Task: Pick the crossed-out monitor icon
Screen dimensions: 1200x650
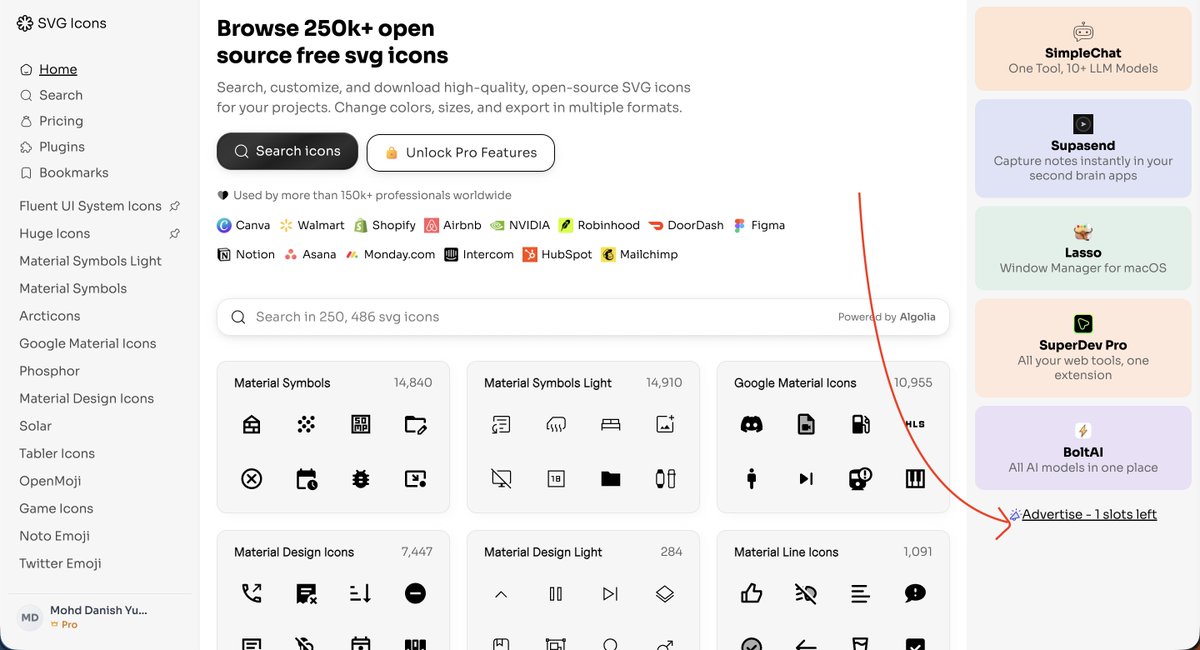Action: click(502, 479)
